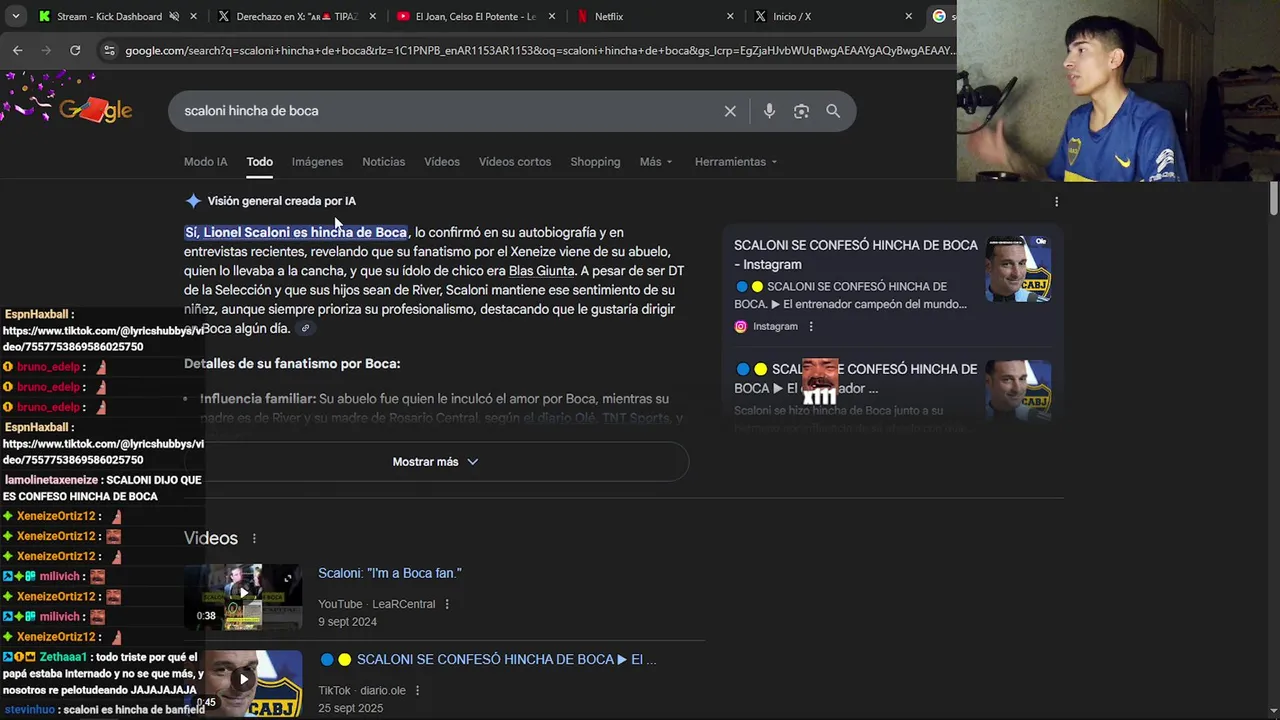Click '9 sept 2024' date text
1280x720 pixels.
pos(347,622)
